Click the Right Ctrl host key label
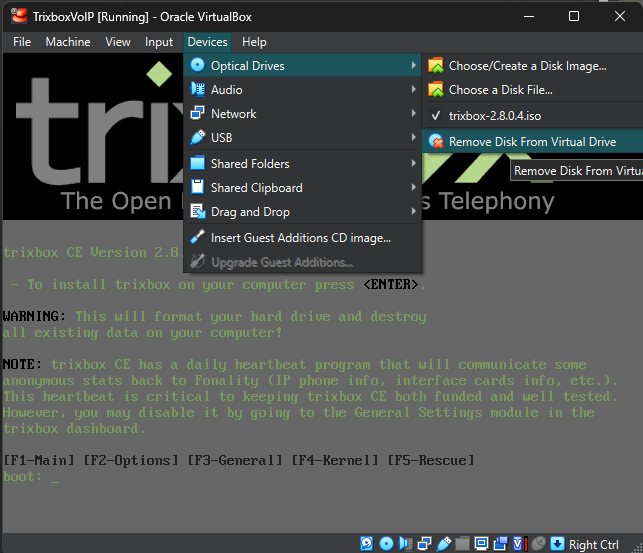The image size is (643, 553). pos(593,544)
